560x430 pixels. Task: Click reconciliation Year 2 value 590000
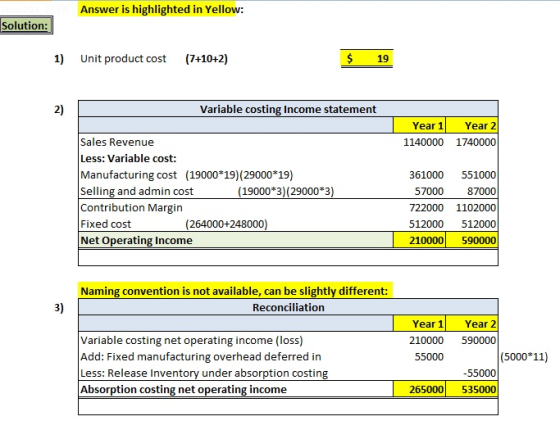click(479, 340)
